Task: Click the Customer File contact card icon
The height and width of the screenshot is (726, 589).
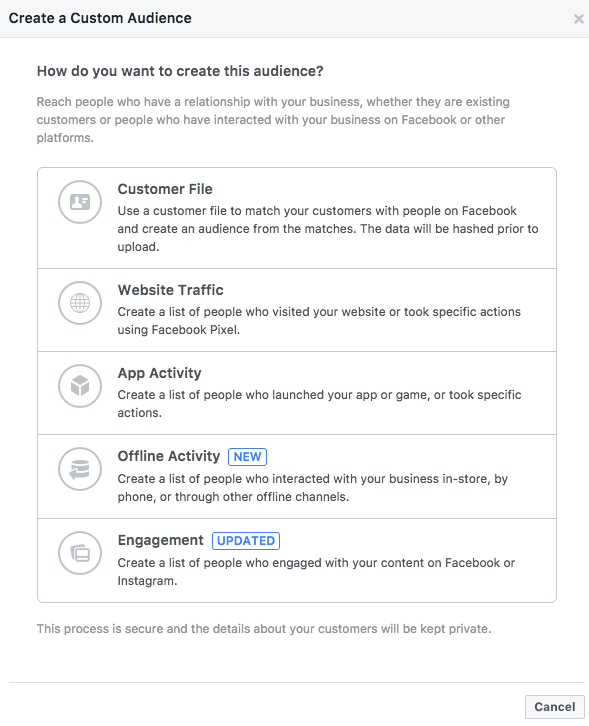Action: pos(80,202)
